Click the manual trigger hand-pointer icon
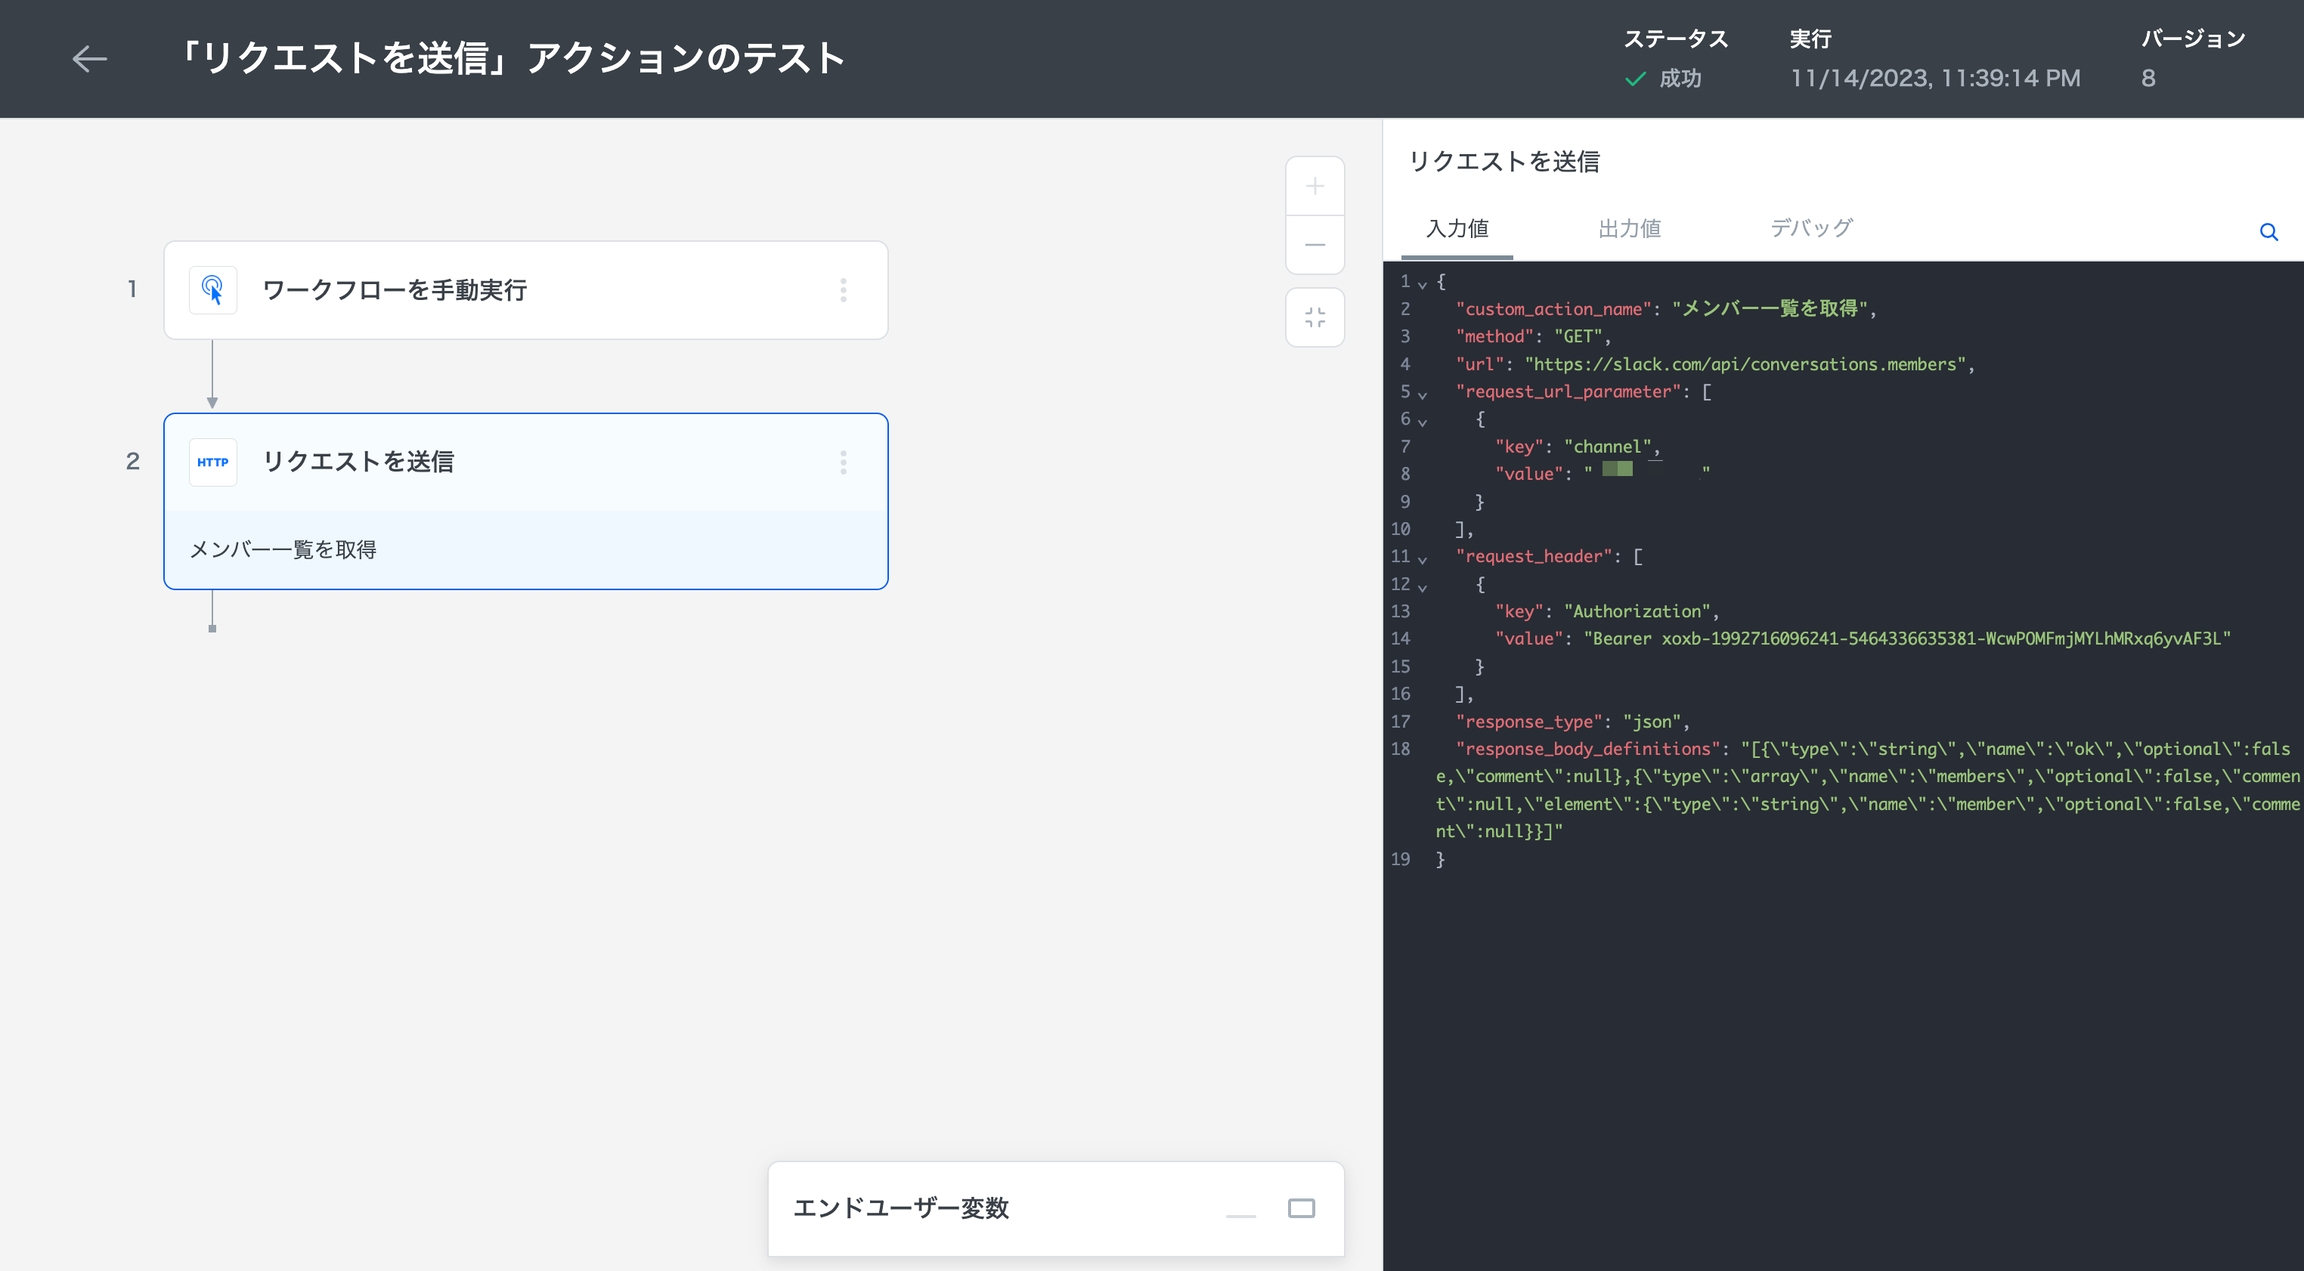2304x1271 pixels. [213, 290]
